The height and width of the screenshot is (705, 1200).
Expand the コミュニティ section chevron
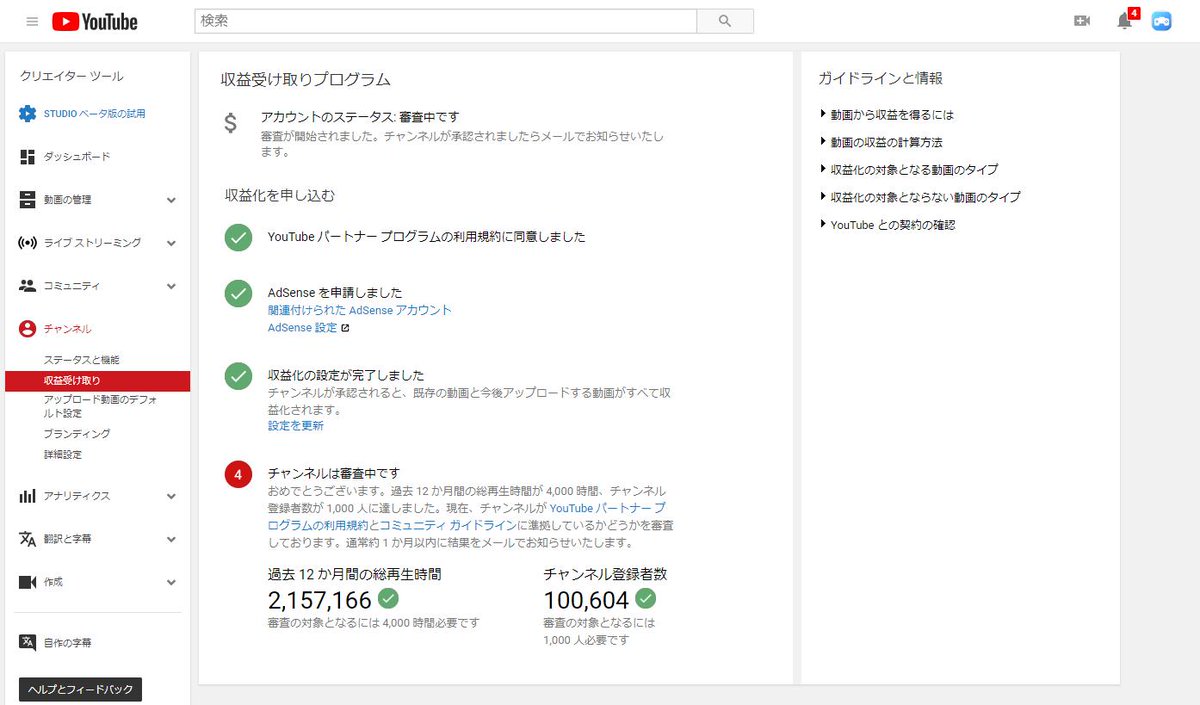click(171, 286)
